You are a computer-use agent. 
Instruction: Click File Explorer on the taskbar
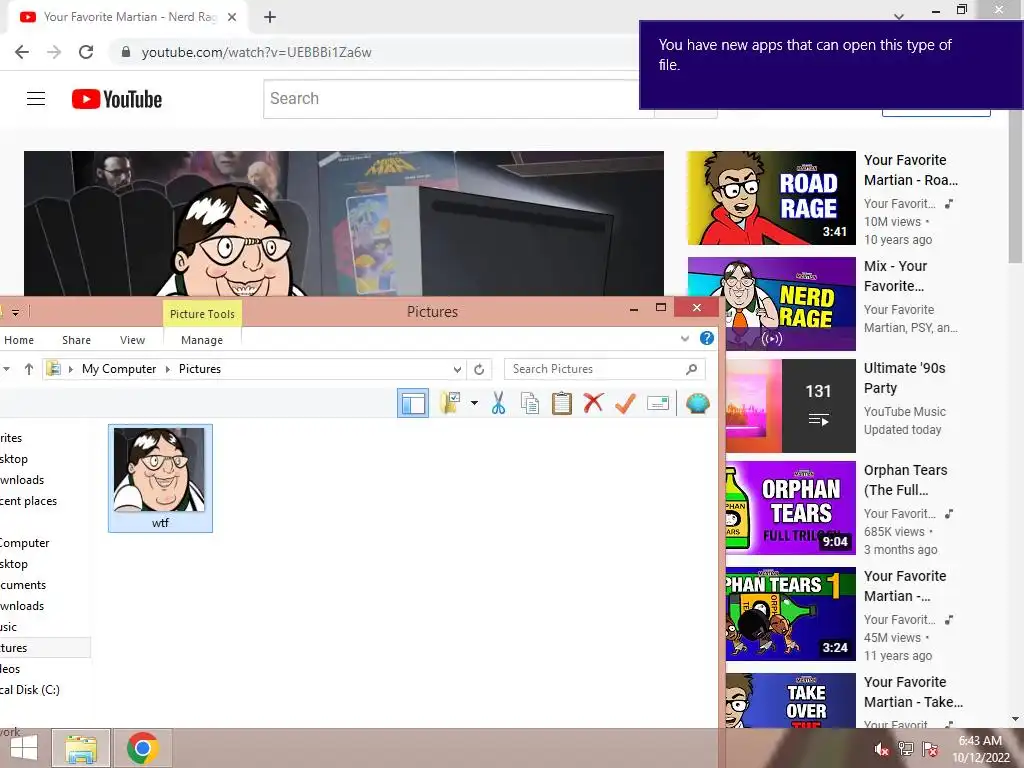[81, 748]
